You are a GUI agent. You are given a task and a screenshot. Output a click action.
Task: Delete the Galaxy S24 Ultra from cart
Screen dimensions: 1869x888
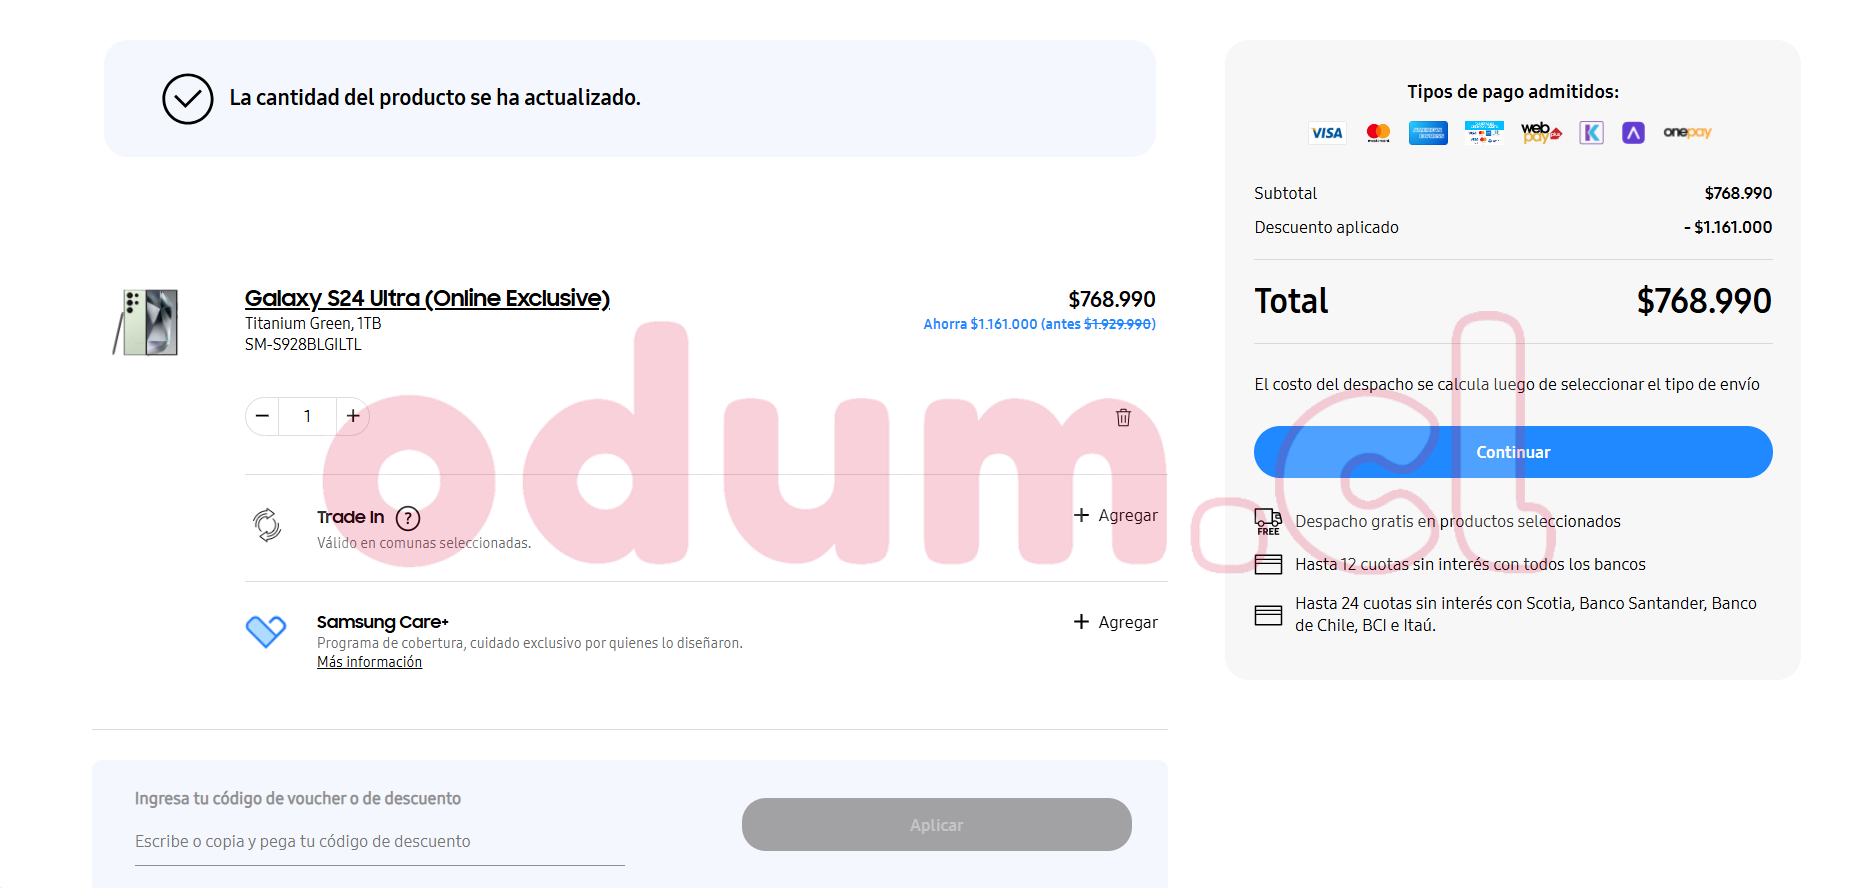(x=1123, y=417)
